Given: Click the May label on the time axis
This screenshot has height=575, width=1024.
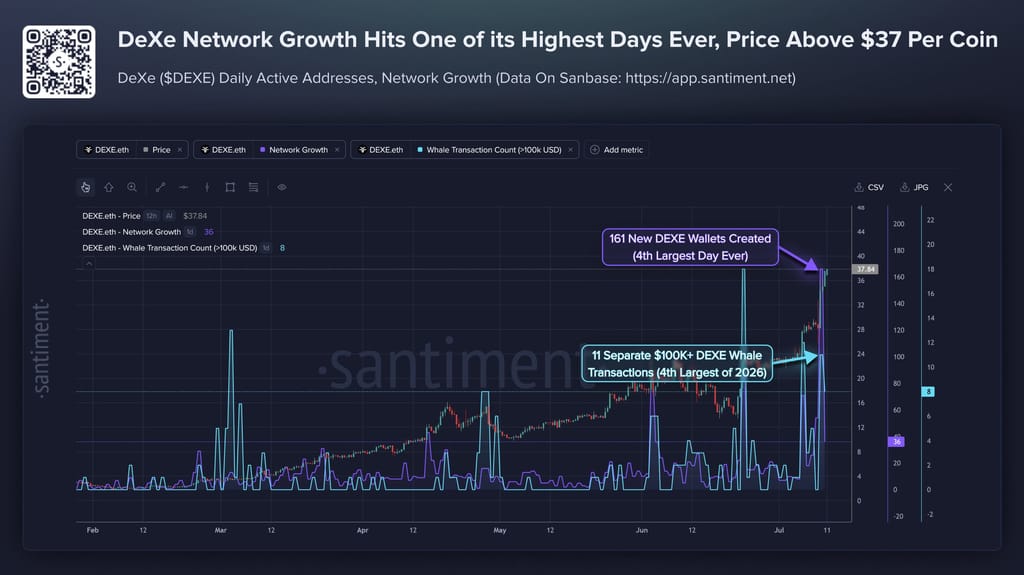Looking at the screenshot, I should tap(500, 531).
